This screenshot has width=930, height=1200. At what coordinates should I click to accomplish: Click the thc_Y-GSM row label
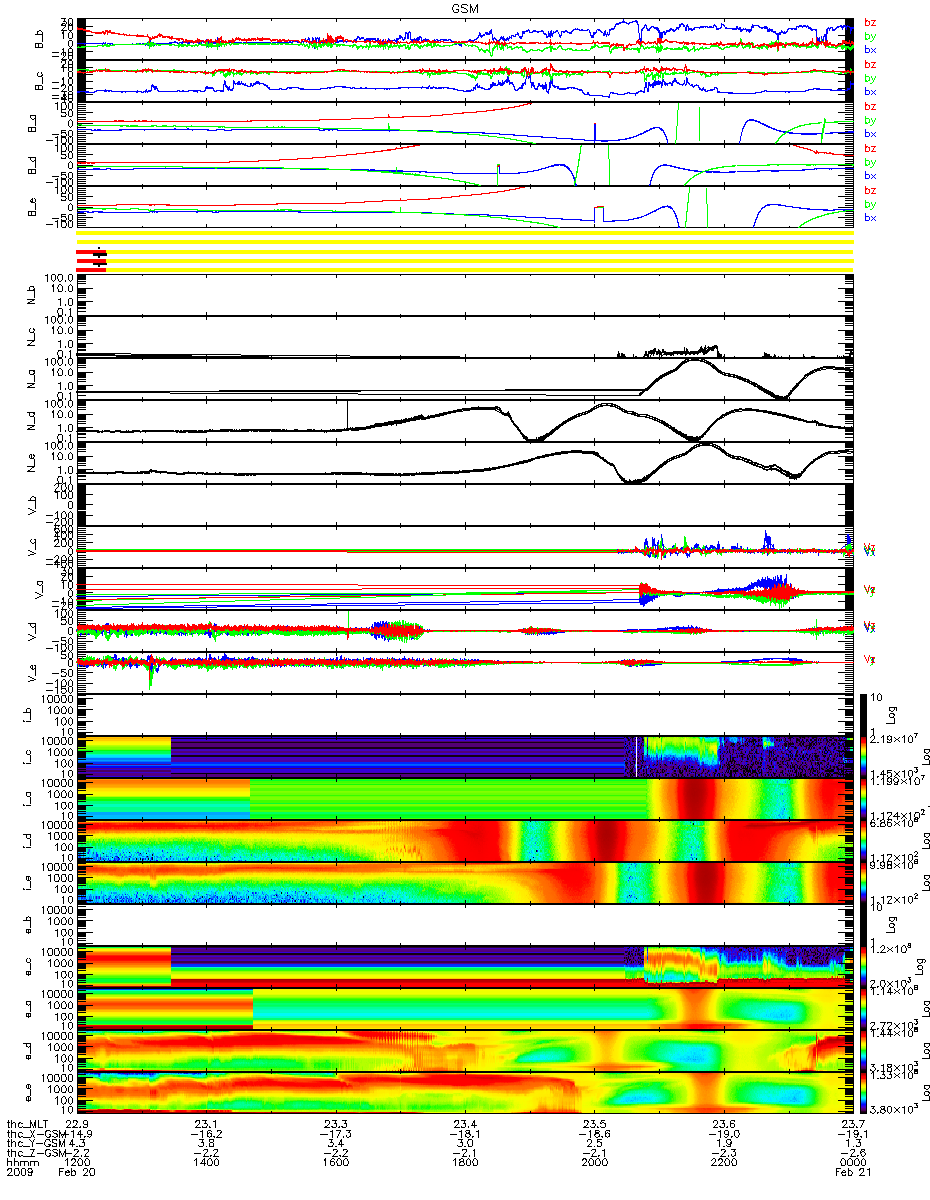coord(36,1143)
